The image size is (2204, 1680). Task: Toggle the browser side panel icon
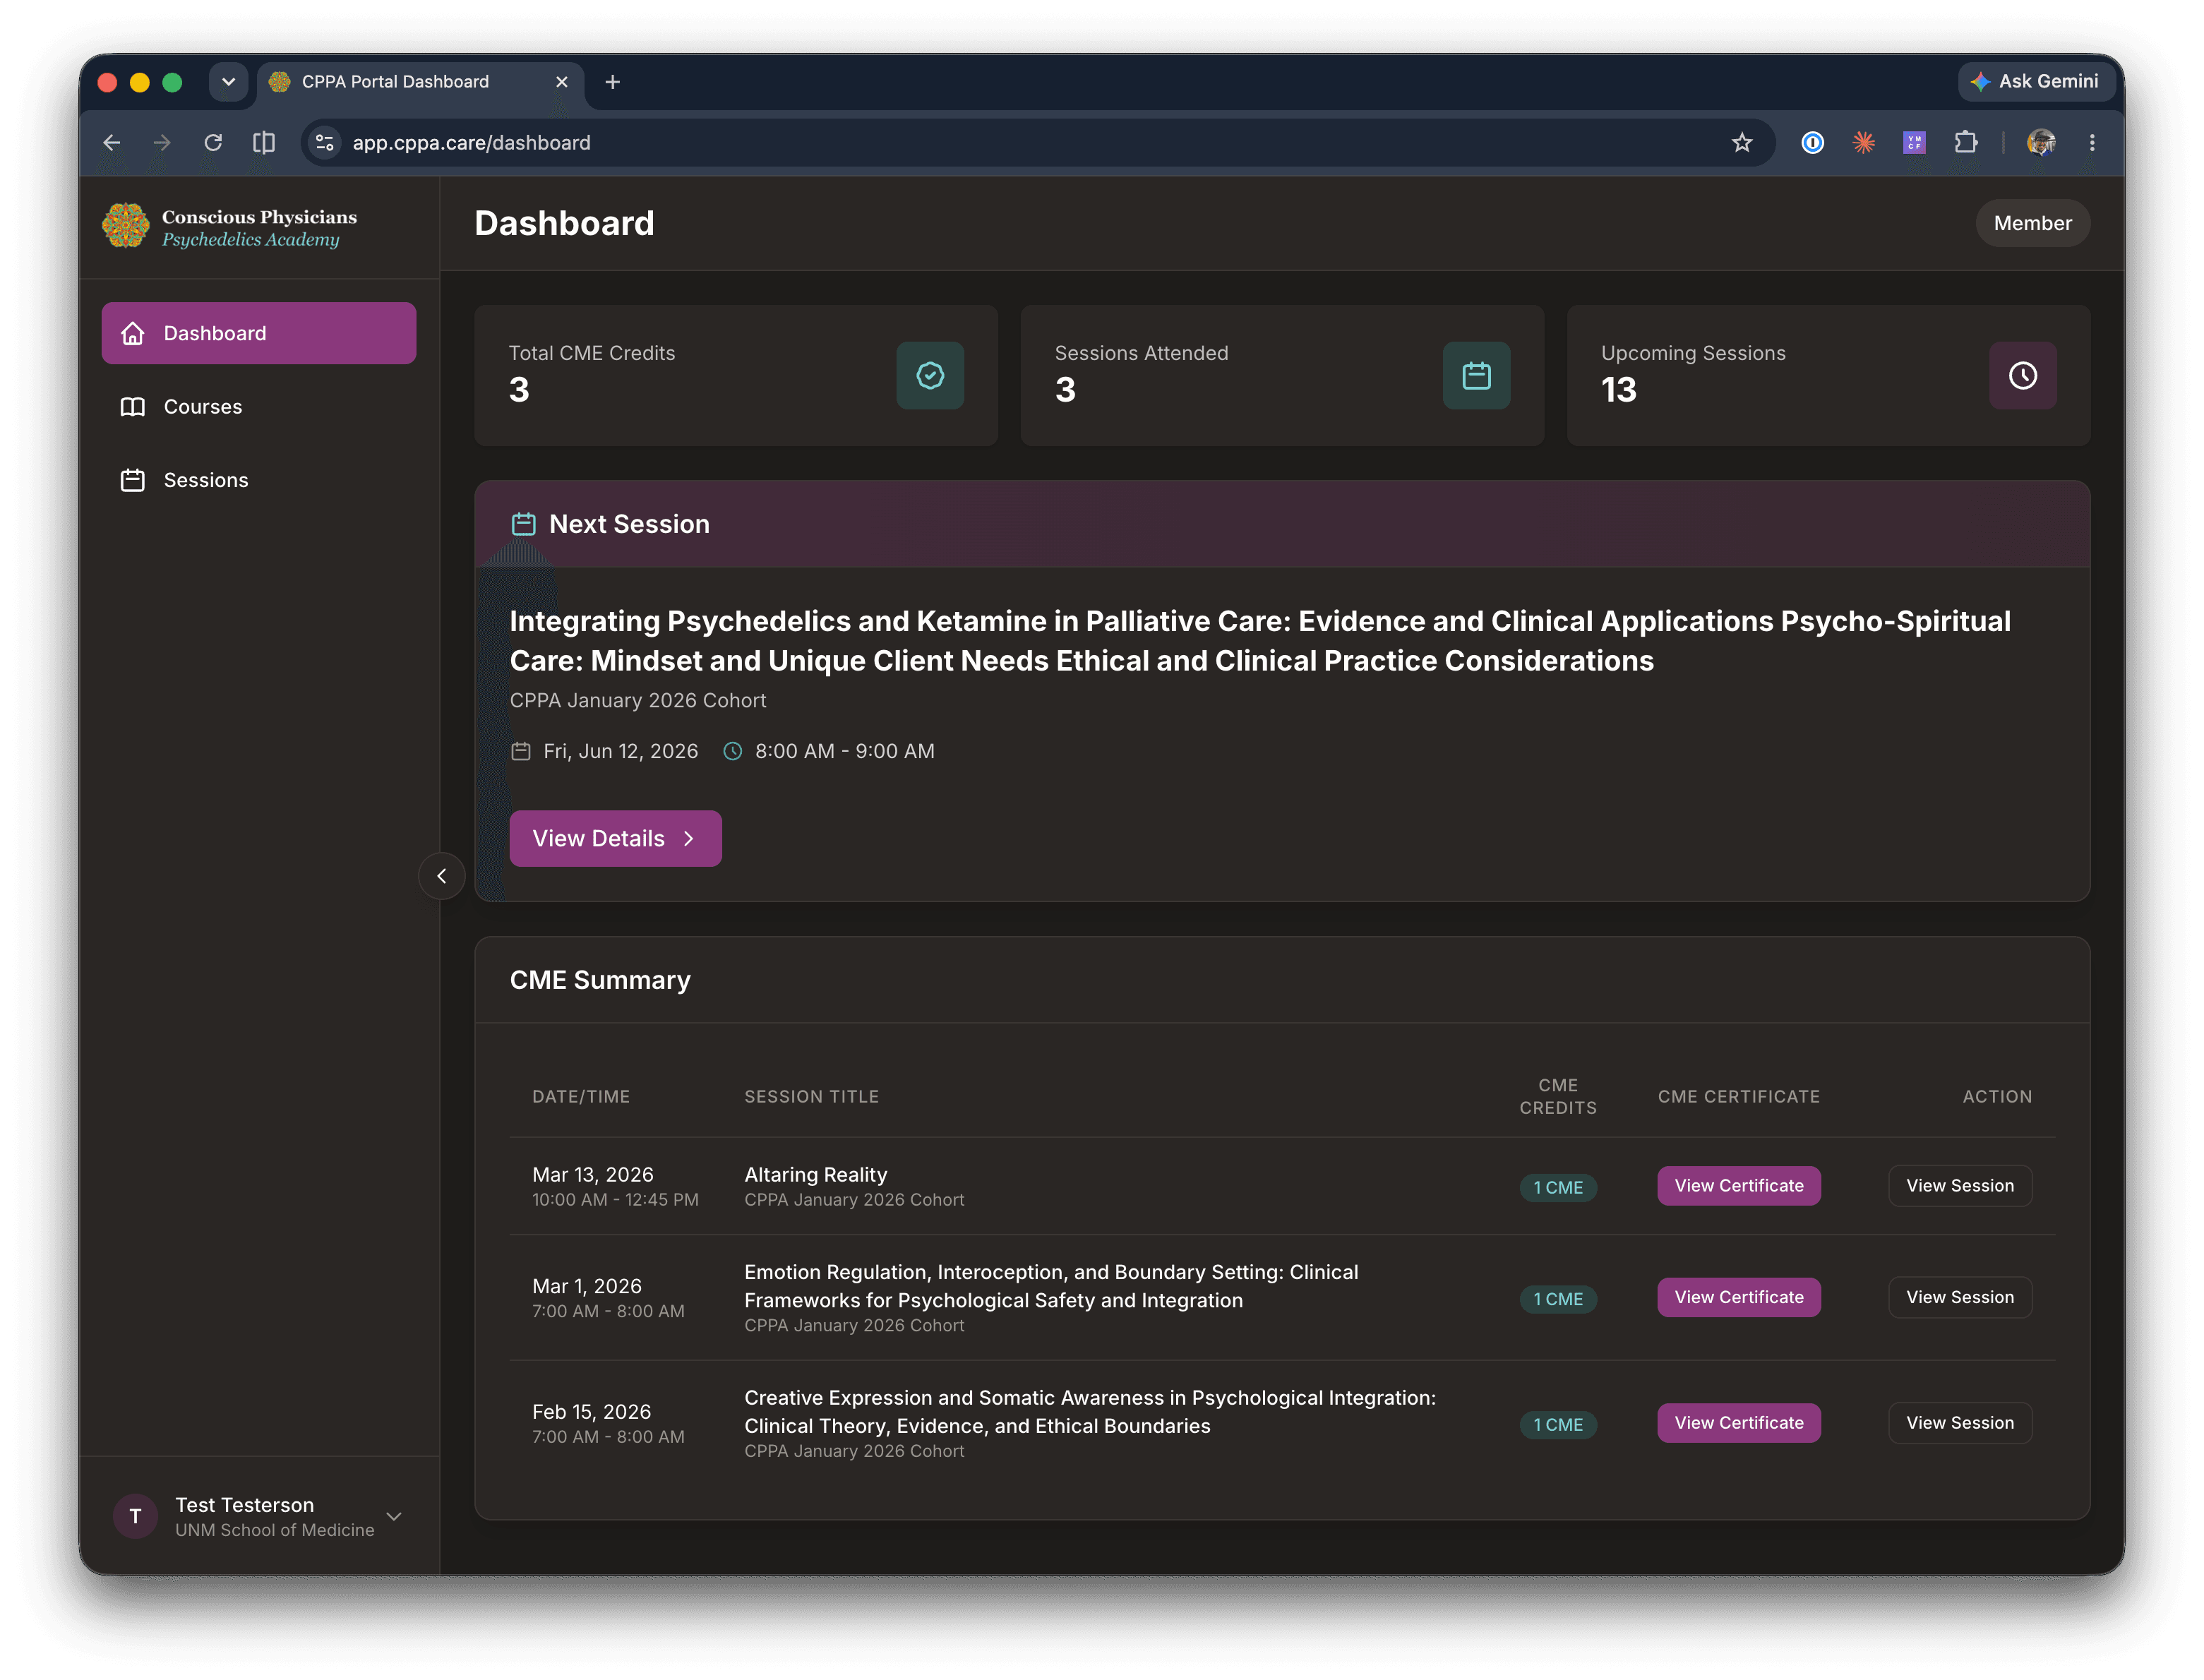[264, 143]
